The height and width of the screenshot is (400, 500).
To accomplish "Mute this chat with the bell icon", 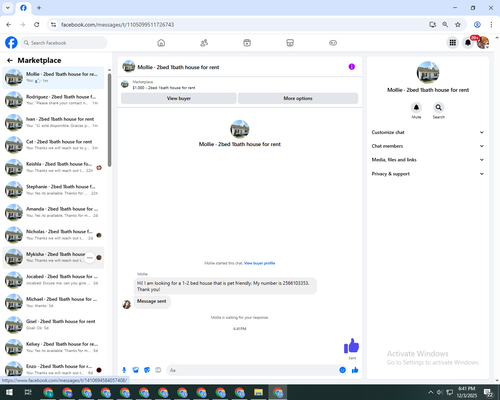I will [416, 107].
